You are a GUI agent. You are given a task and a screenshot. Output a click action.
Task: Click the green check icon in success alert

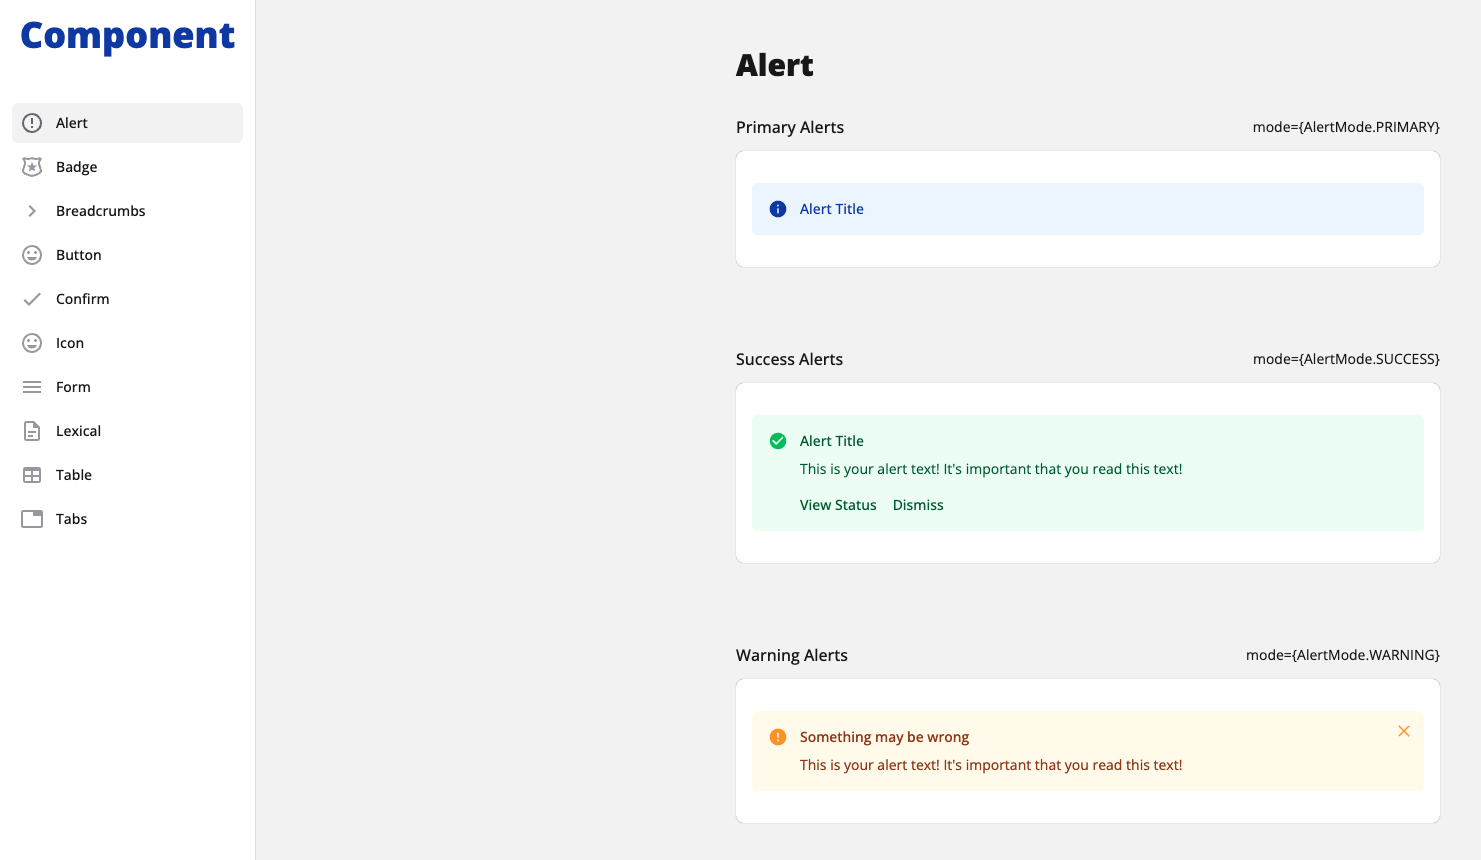(x=778, y=441)
